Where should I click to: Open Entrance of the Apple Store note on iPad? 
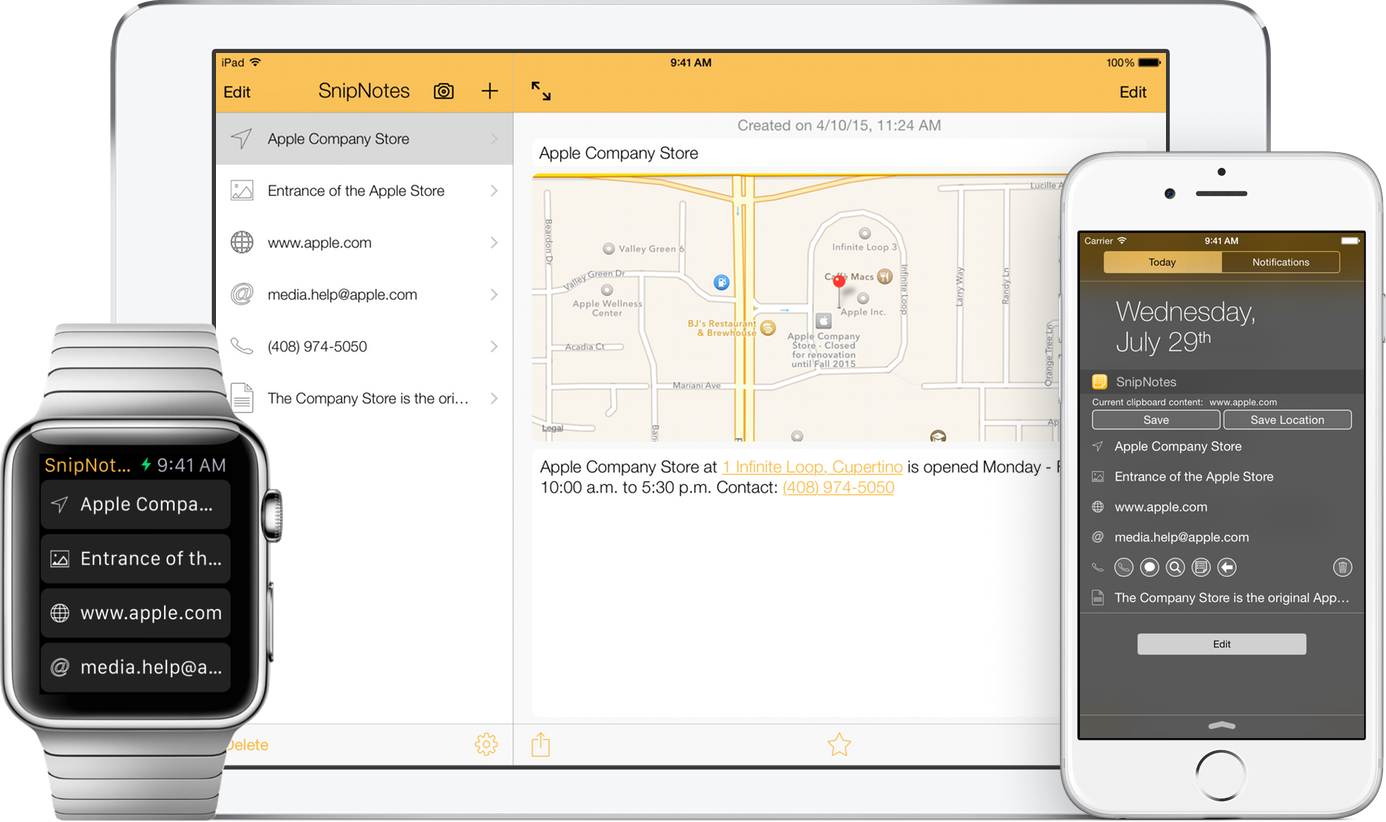point(364,191)
